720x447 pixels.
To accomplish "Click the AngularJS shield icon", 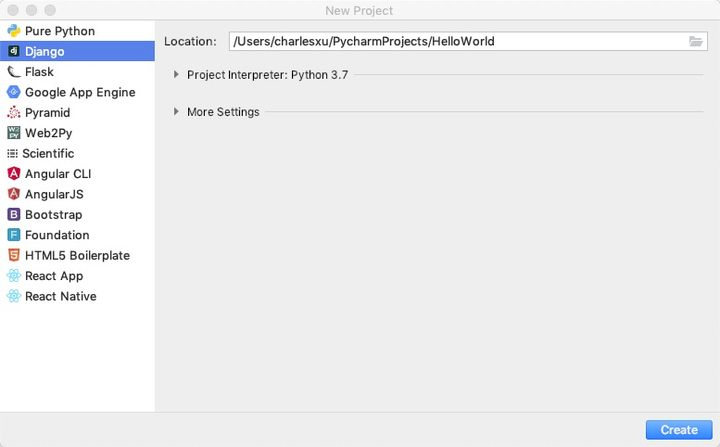I will coord(14,194).
